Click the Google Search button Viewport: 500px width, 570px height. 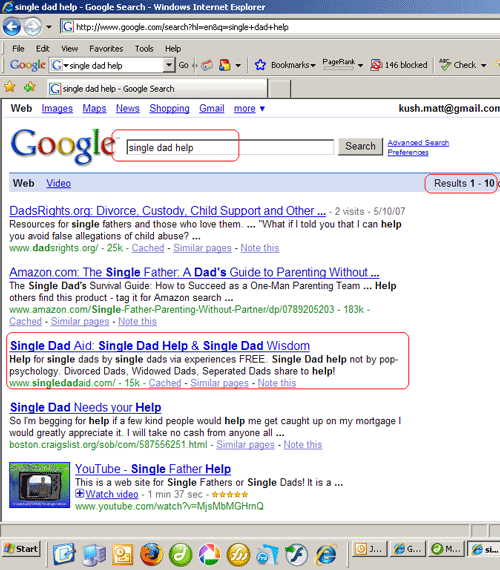pos(360,146)
